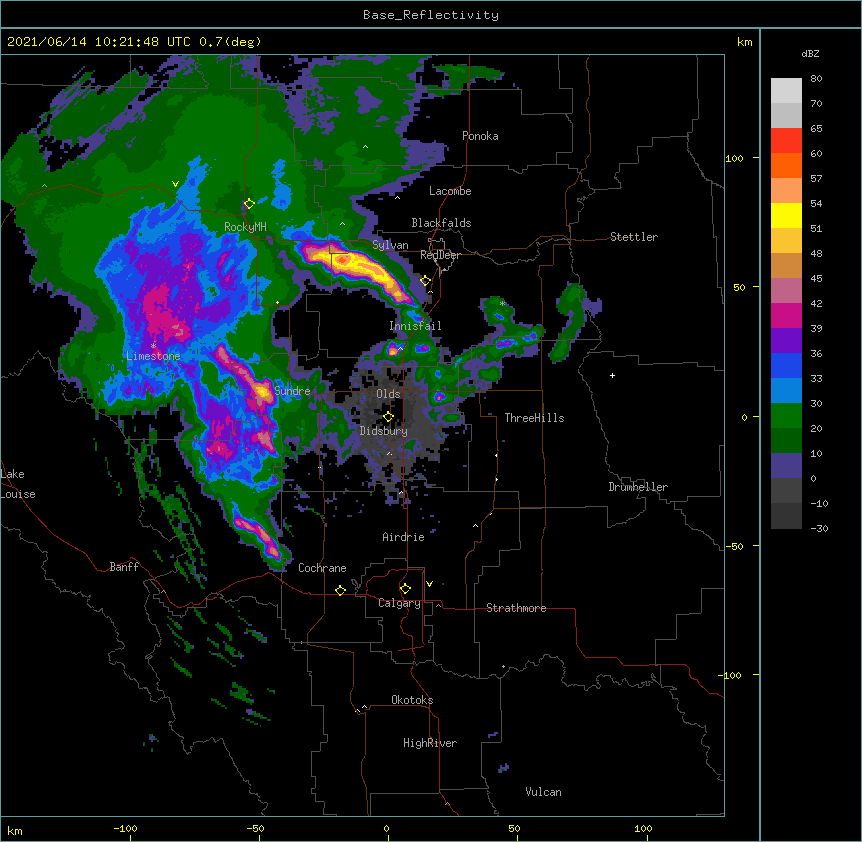This screenshot has height=842, width=862.
Task: Click the km unit label at top right
Action: tap(745, 42)
